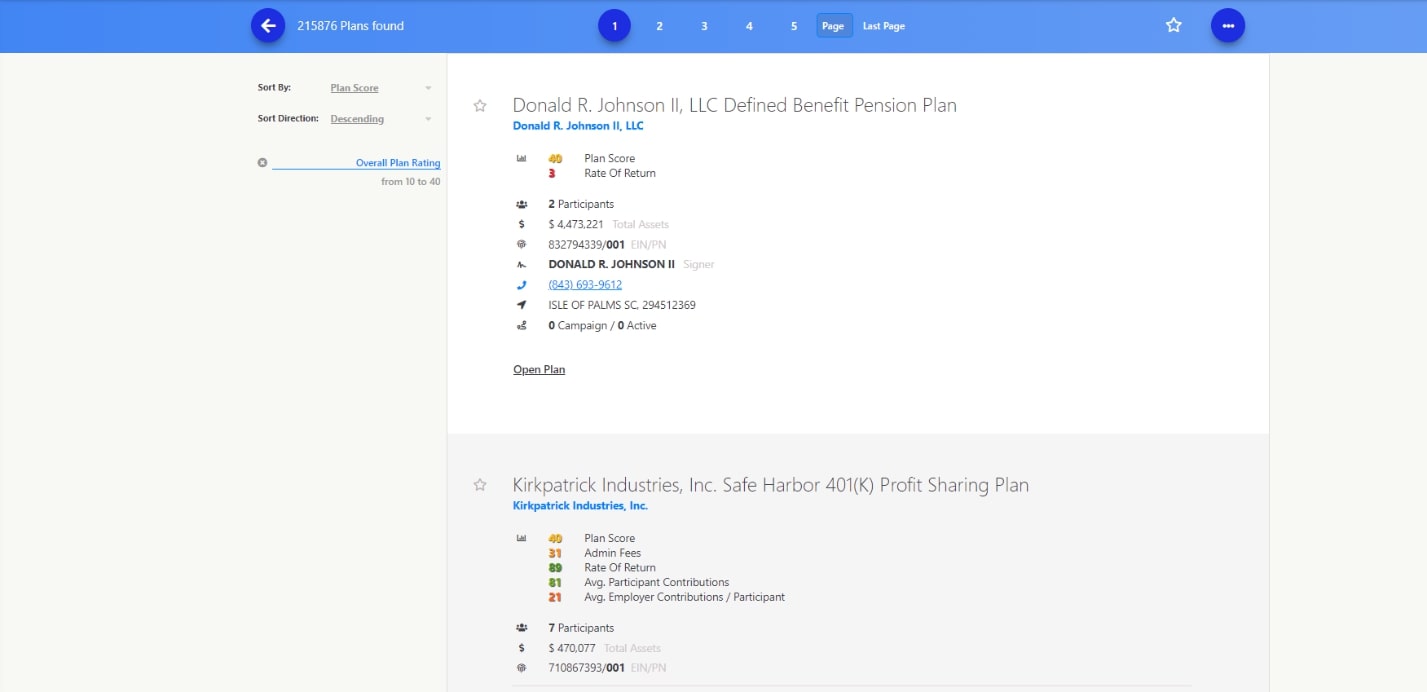Screen dimensions: 1427x692
Task: Click the back arrow button
Action: tap(268, 26)
